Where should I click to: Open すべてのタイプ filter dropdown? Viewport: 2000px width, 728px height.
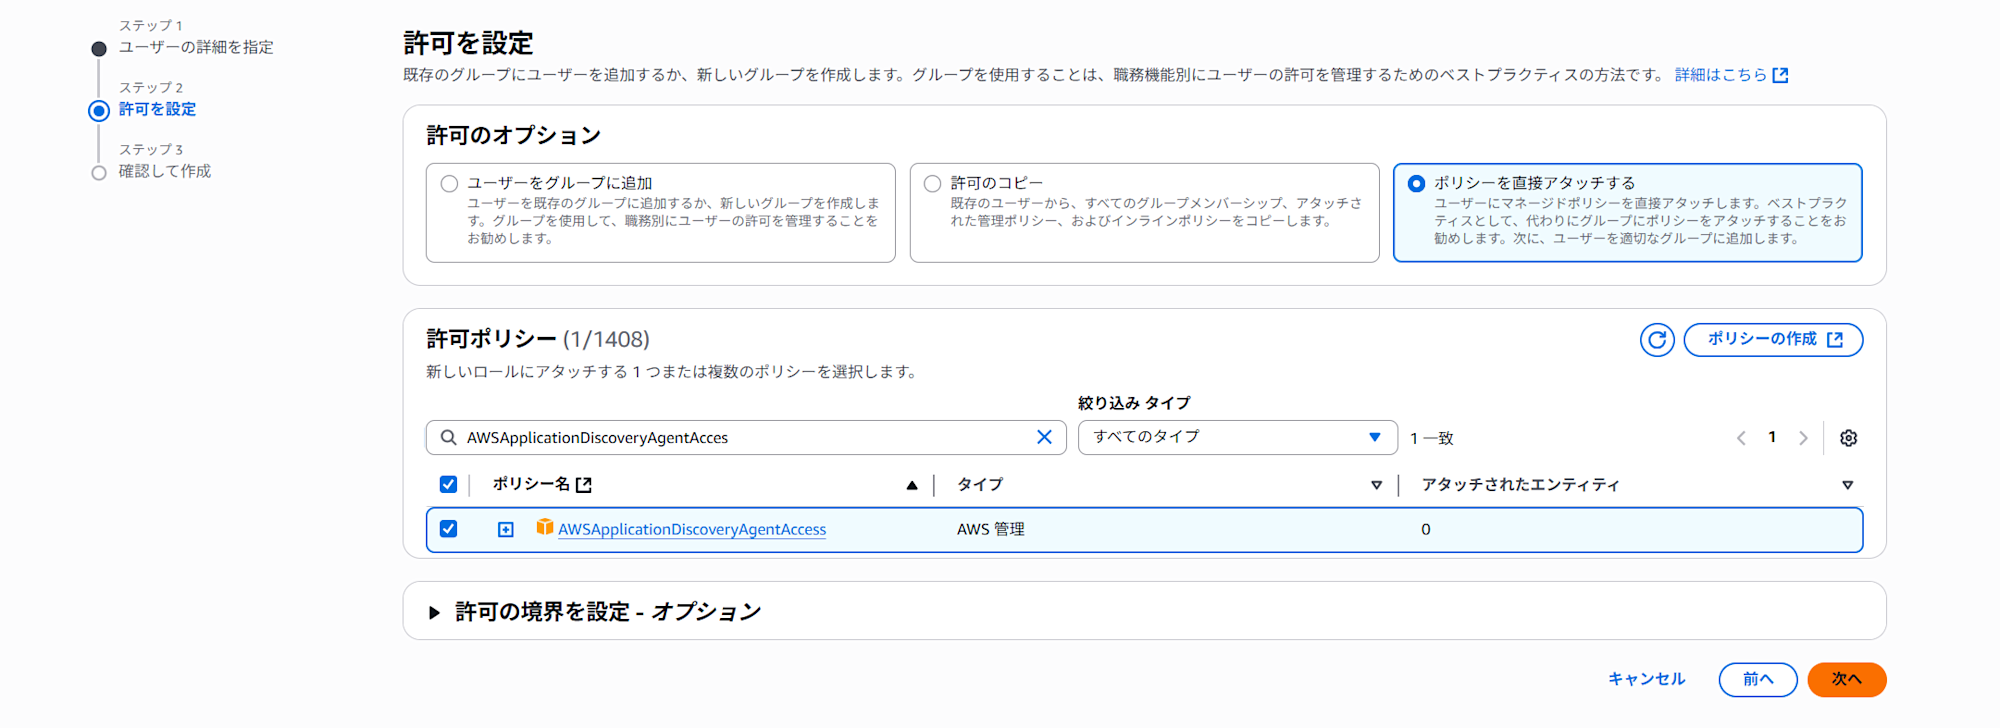pos(1237,437)
